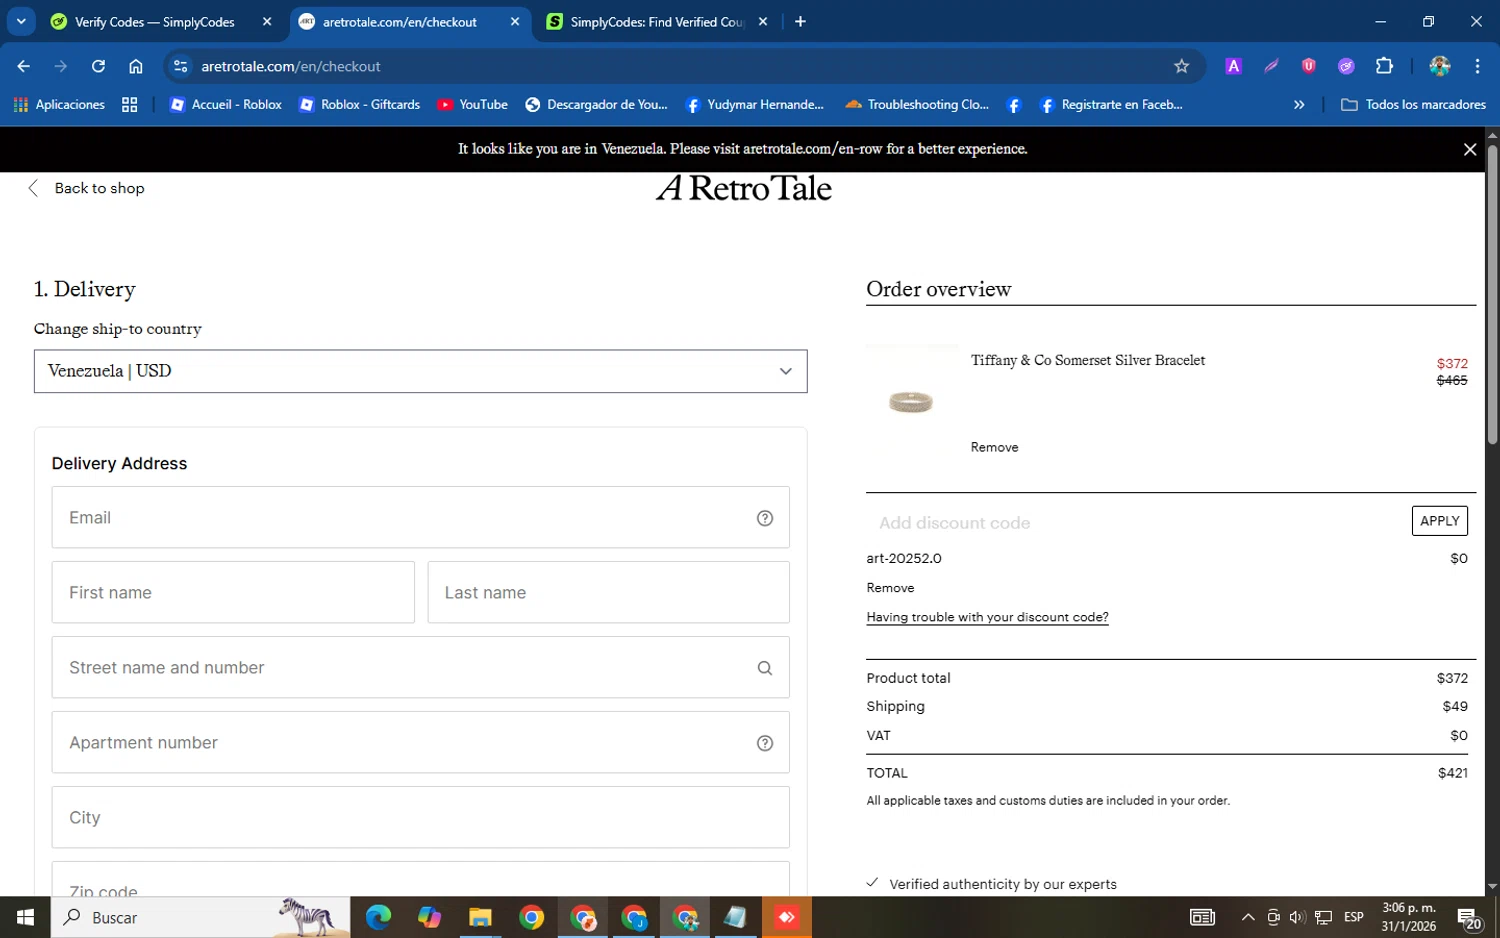Open File Explorer from taskbar
This screenshot has height=938, width=1500.
[x=480, y=917]
